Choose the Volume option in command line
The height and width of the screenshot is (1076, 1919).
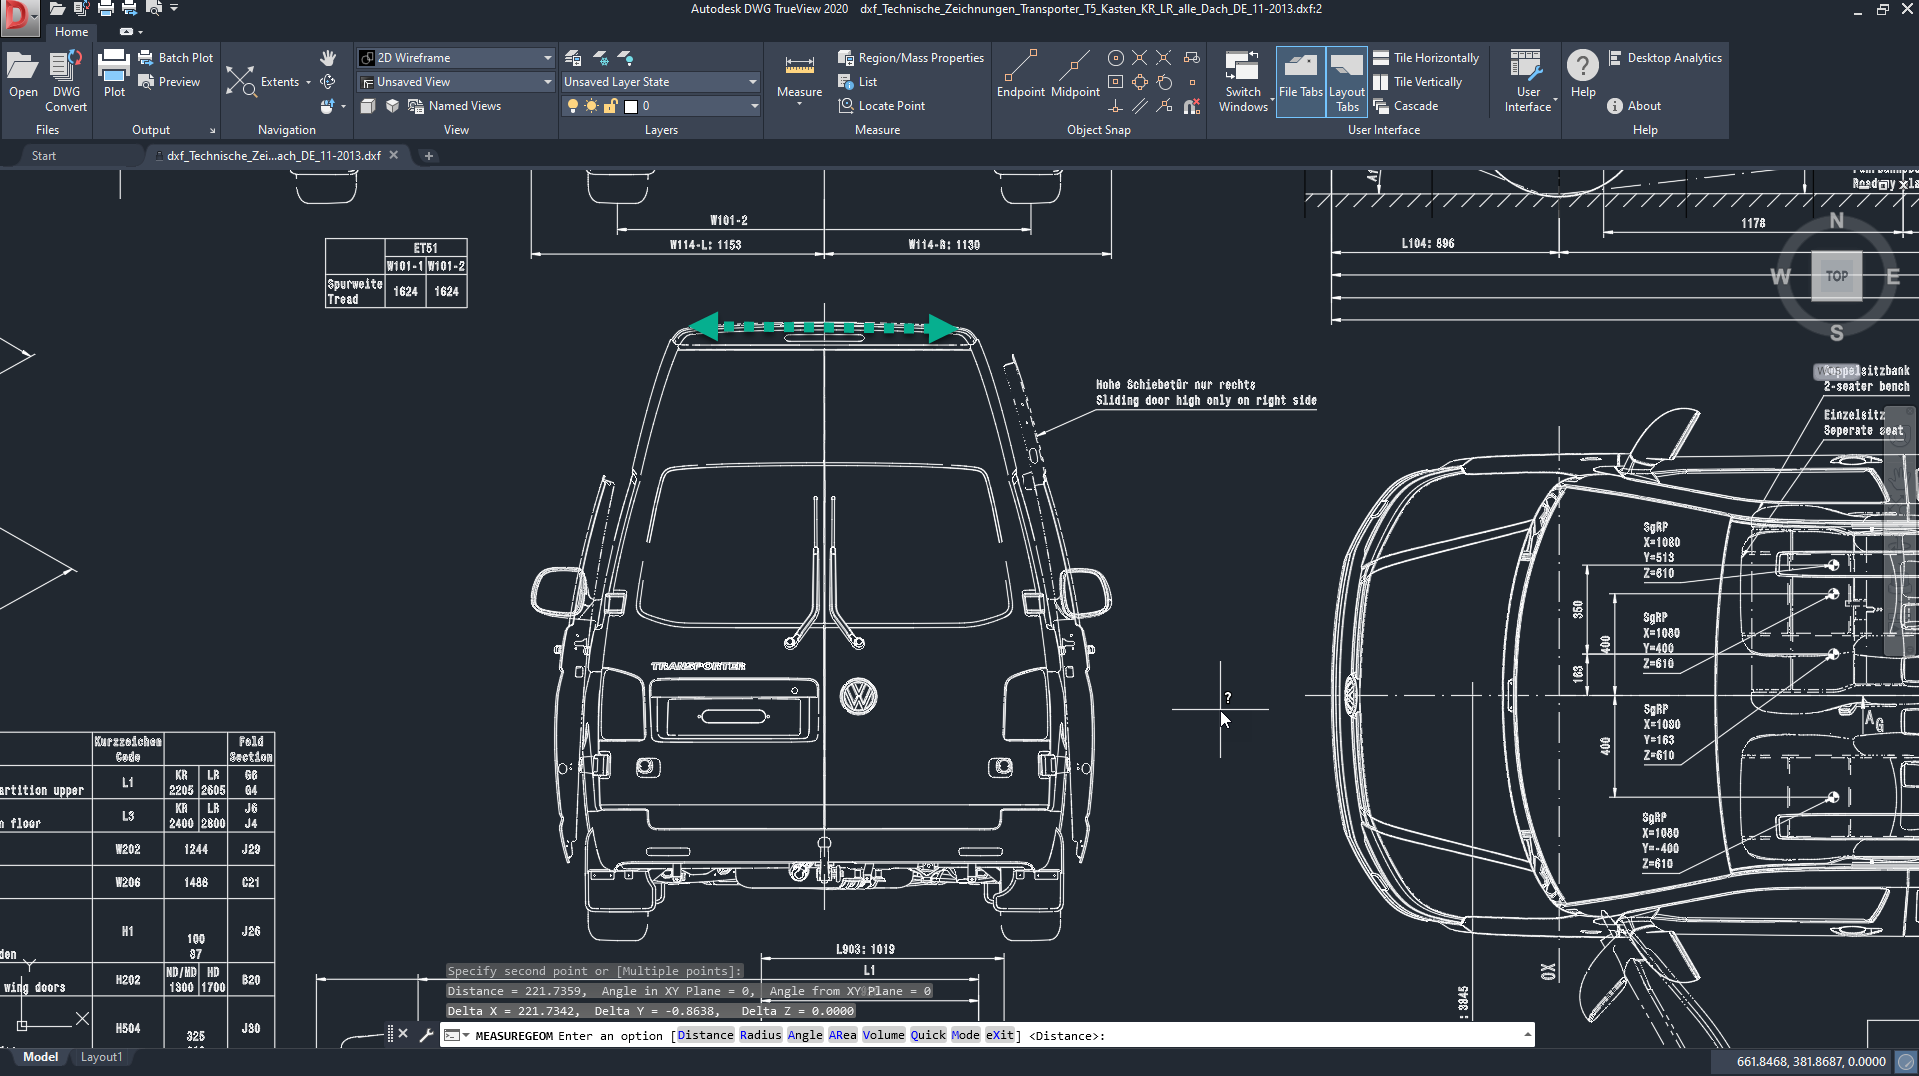tap(883, 1035)
